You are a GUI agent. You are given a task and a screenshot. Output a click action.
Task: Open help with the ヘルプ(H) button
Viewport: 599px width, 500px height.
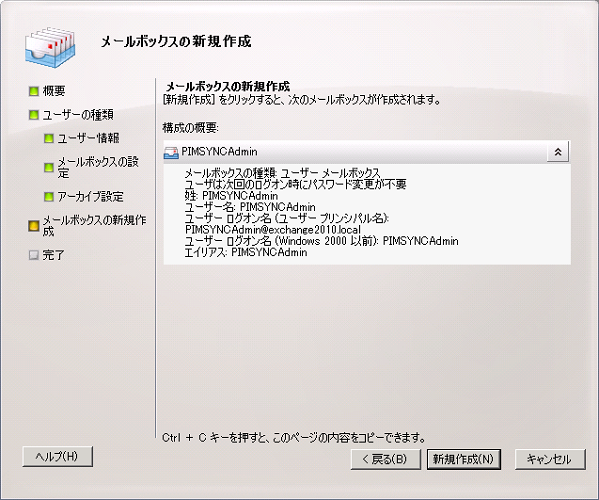click(x=57, y=456)
